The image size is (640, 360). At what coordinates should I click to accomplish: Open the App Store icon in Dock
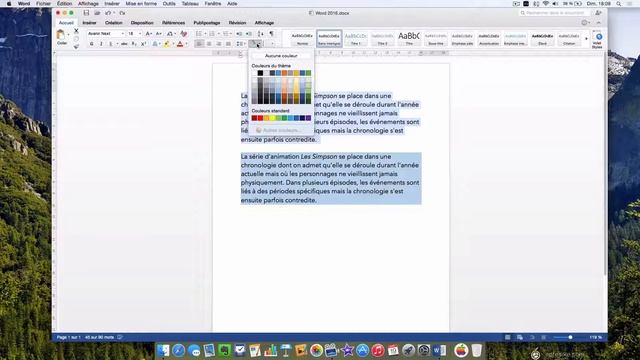[362, 350]
